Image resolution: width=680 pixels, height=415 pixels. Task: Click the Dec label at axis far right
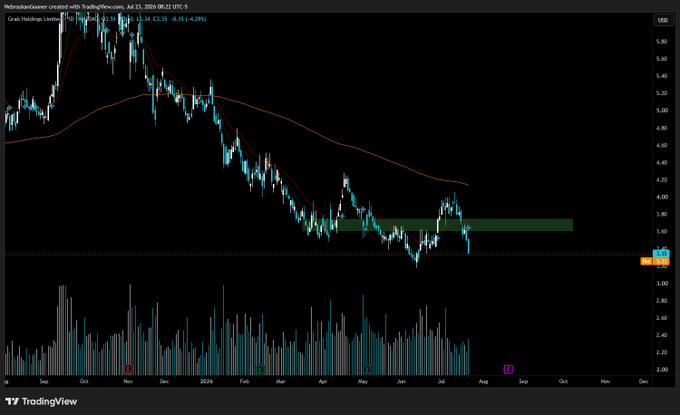click(644, 382)
